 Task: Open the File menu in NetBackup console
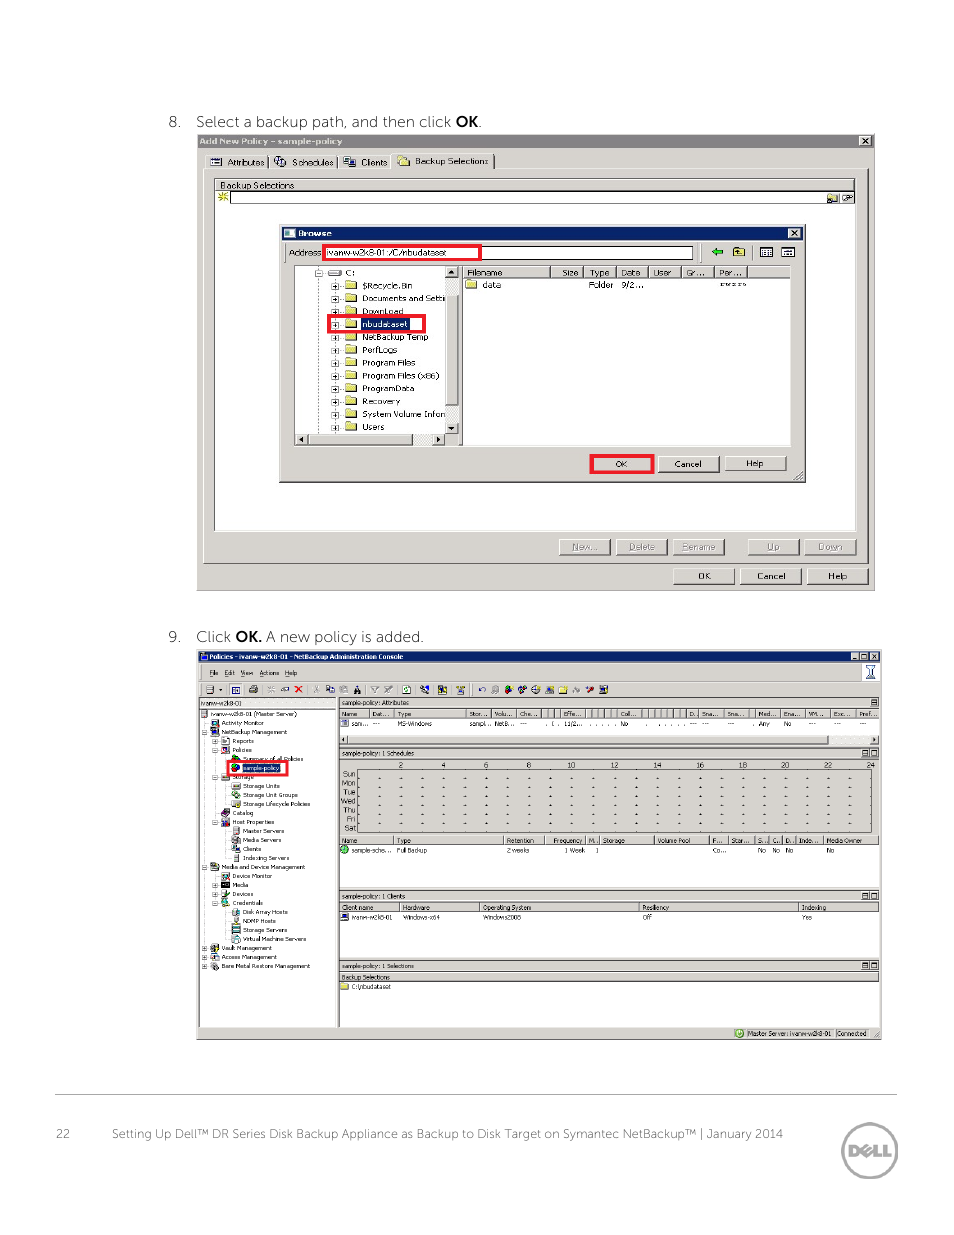click(214, 673)
